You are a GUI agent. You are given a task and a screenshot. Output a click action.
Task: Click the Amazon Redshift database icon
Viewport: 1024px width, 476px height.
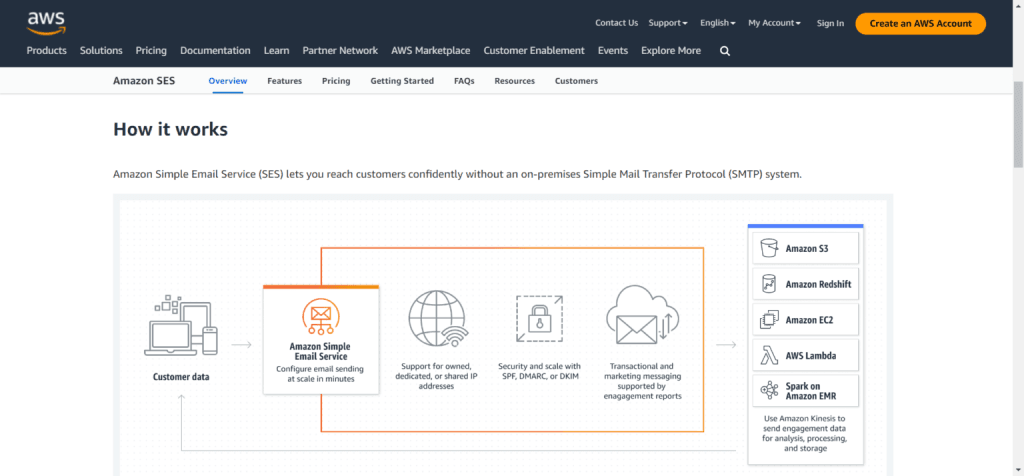pos(769,284)
